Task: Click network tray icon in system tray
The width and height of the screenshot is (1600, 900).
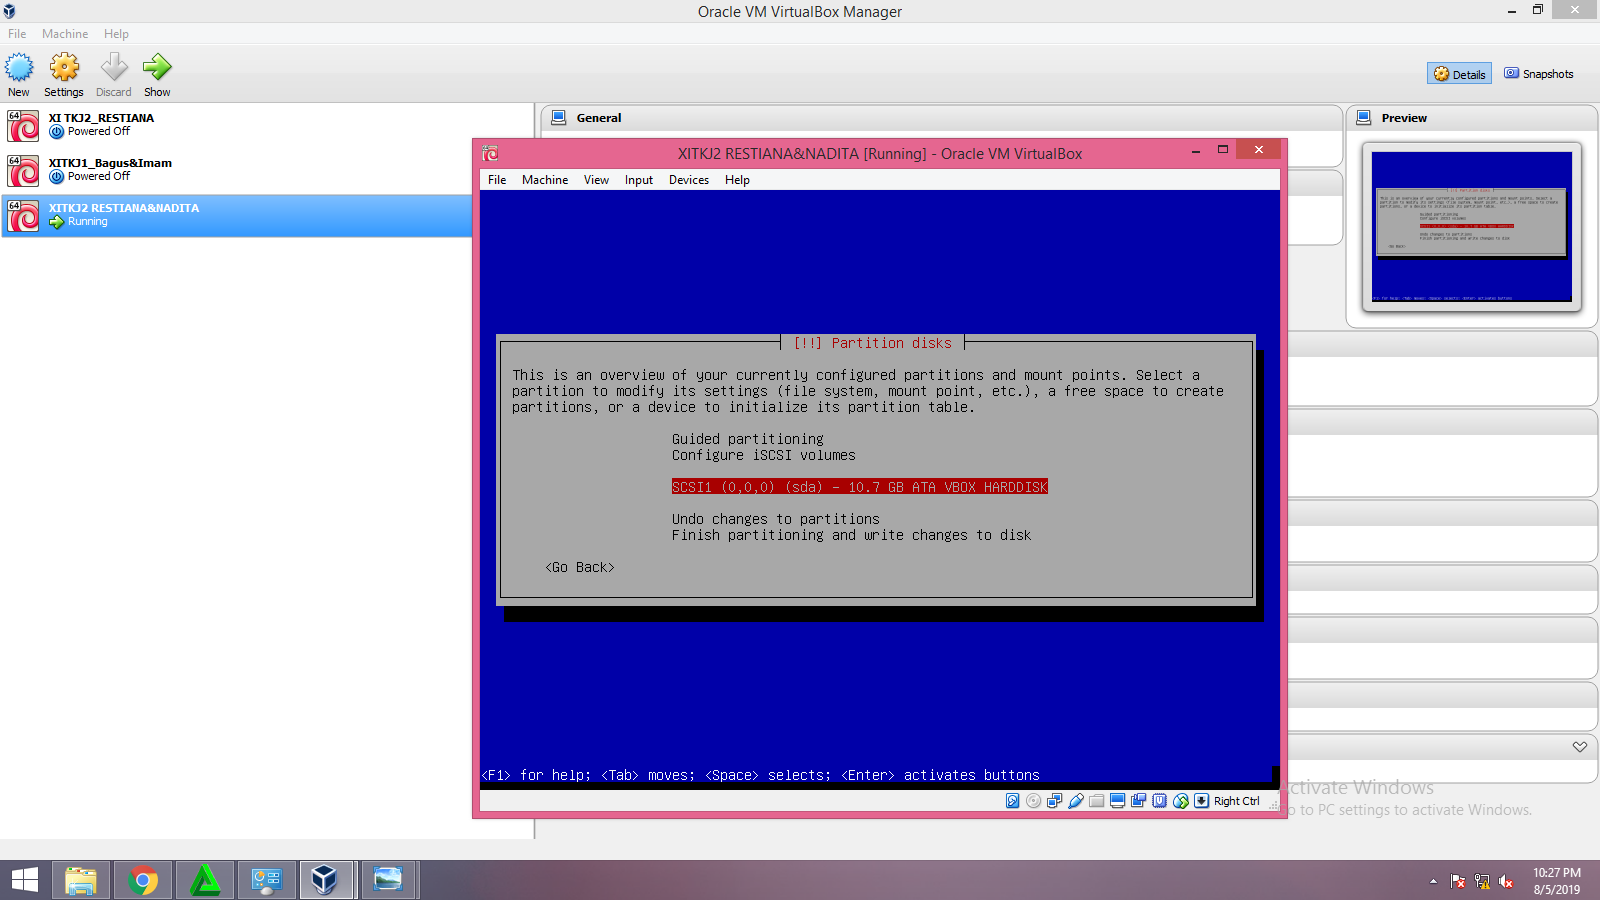Action: tap(1482, 881)
